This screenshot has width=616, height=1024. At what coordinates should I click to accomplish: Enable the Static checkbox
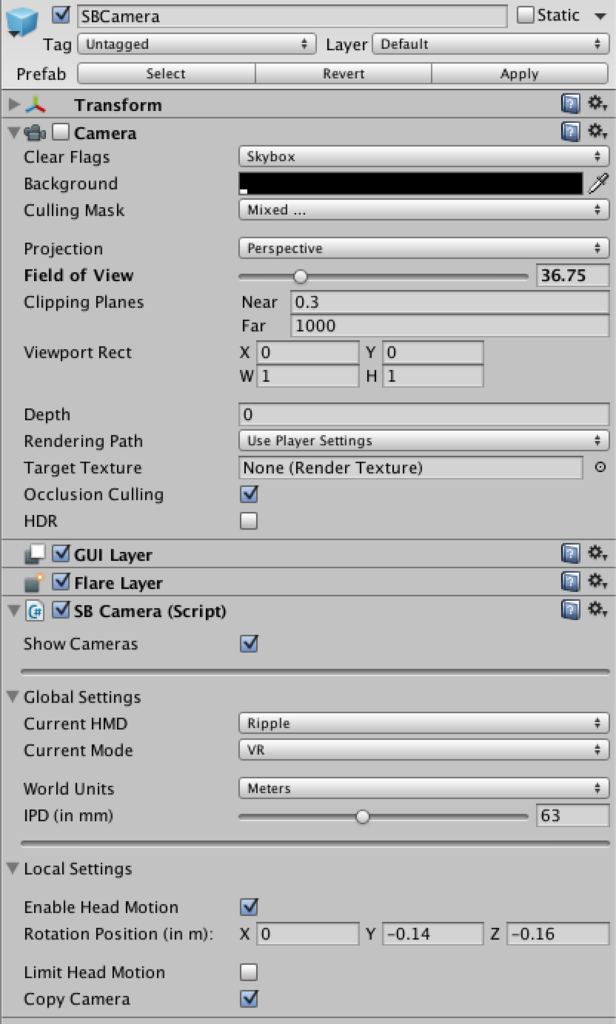point(525,14)
